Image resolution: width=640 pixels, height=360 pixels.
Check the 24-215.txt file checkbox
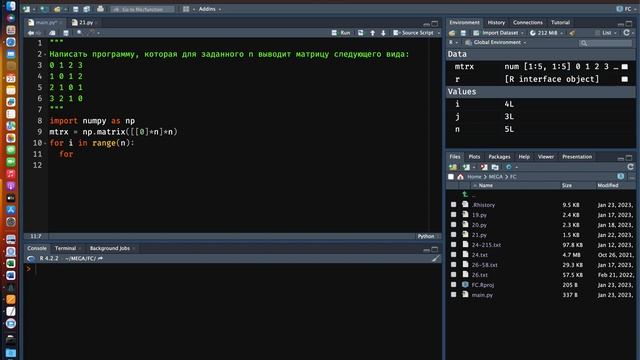pyautogui.click(x=453, y=244)
